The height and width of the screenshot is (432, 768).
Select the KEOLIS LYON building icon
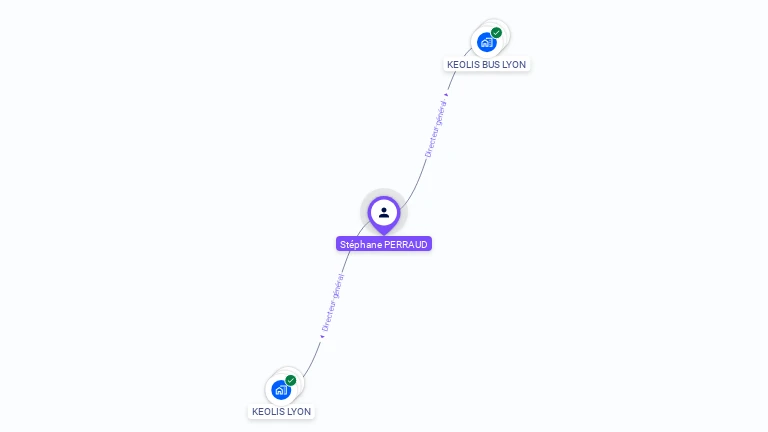(x=281, y=390)
